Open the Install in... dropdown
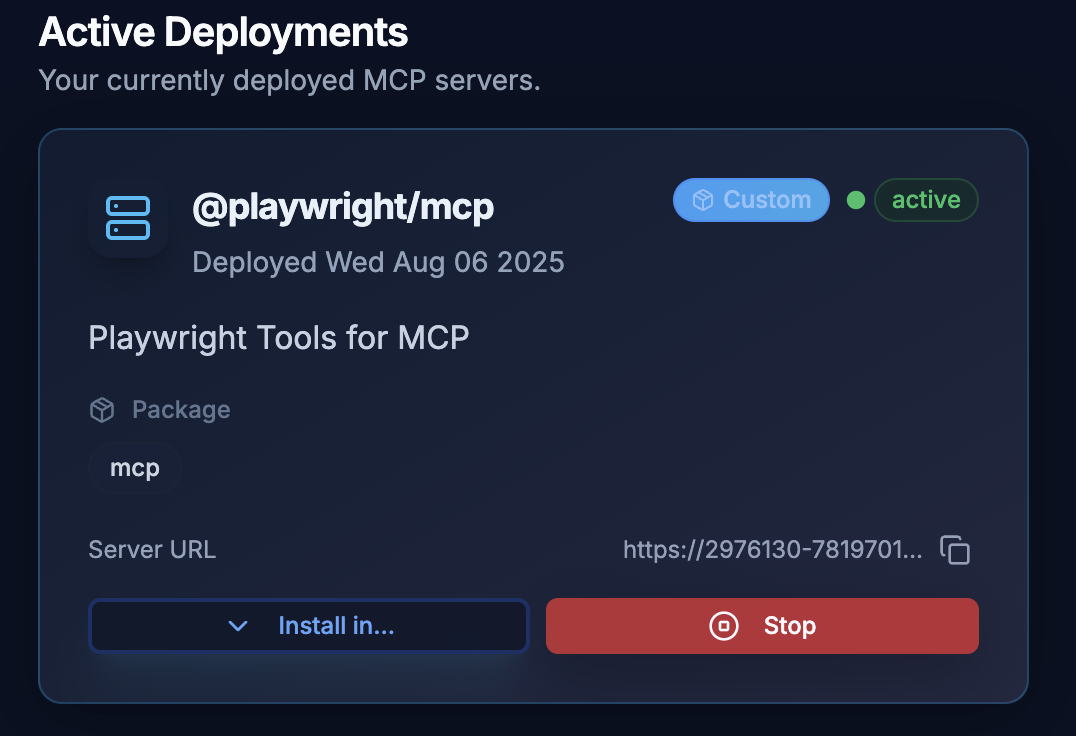Viewport: 1076px width, 736px height. [x=309, y=626]
